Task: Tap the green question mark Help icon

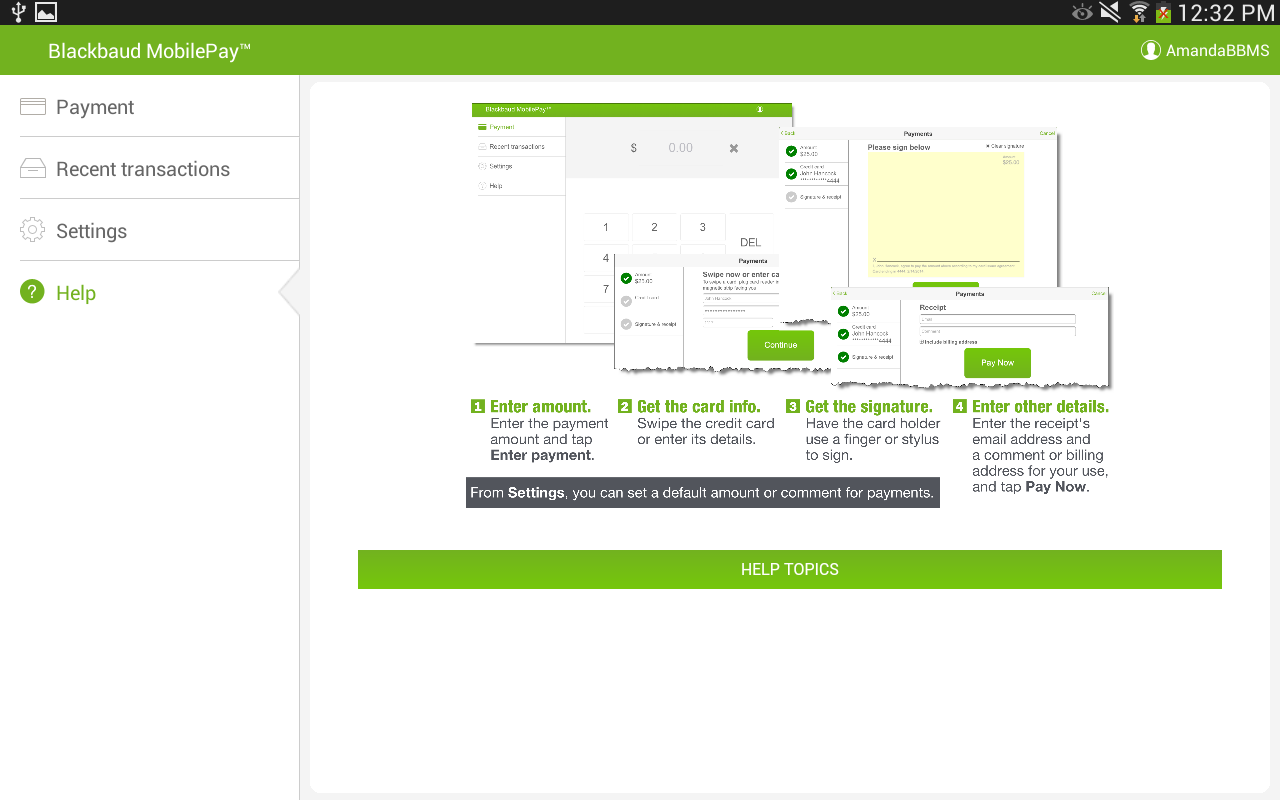Action: click(33, 292)
